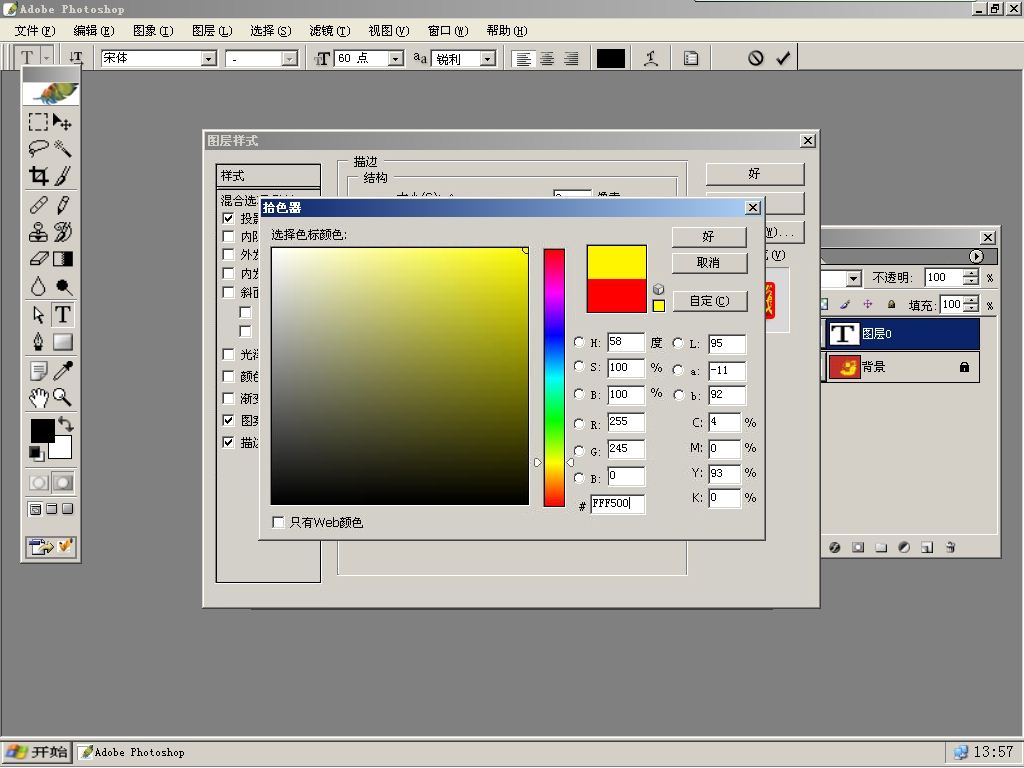Select the Zoom magnifier tool
This screenshot has height=768, width=1024.
(x=63, y=397)
